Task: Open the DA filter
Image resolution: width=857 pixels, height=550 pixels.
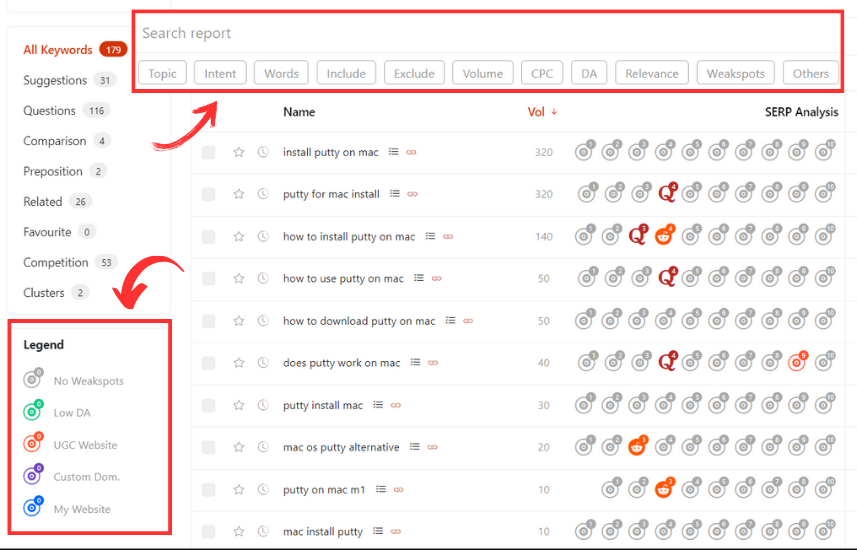Action: click(x=589, y=73)
